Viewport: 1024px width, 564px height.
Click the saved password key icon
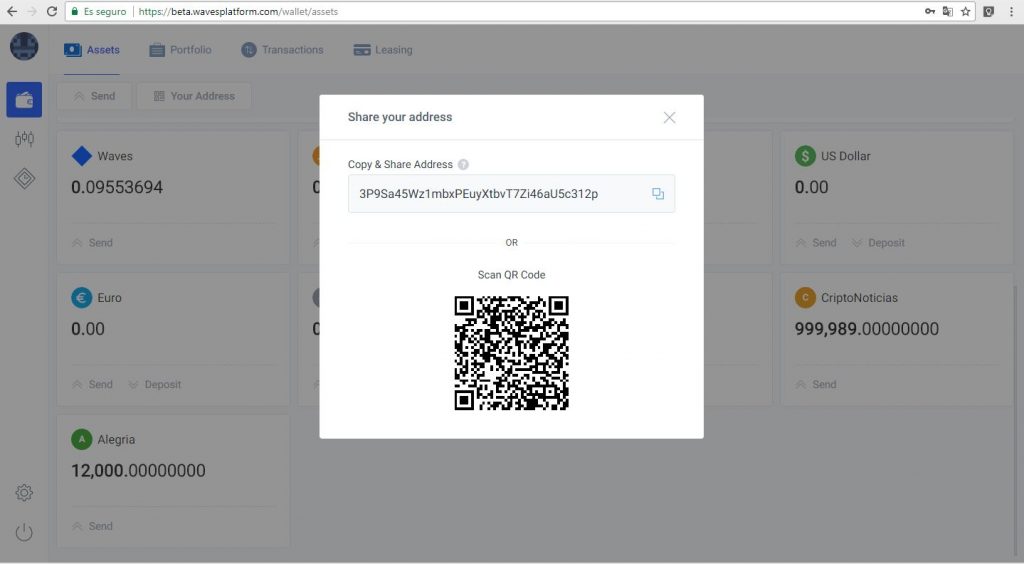tap(930, 11)
